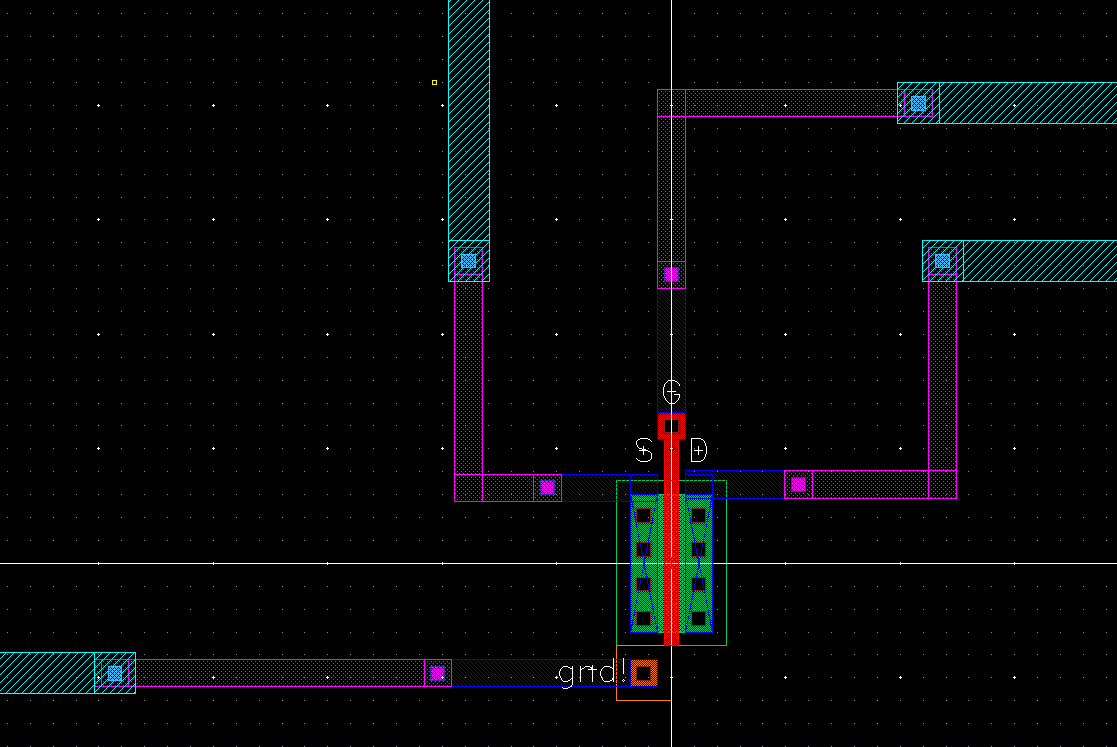Select the bottommost contact in the drain column

click(699, 618)
